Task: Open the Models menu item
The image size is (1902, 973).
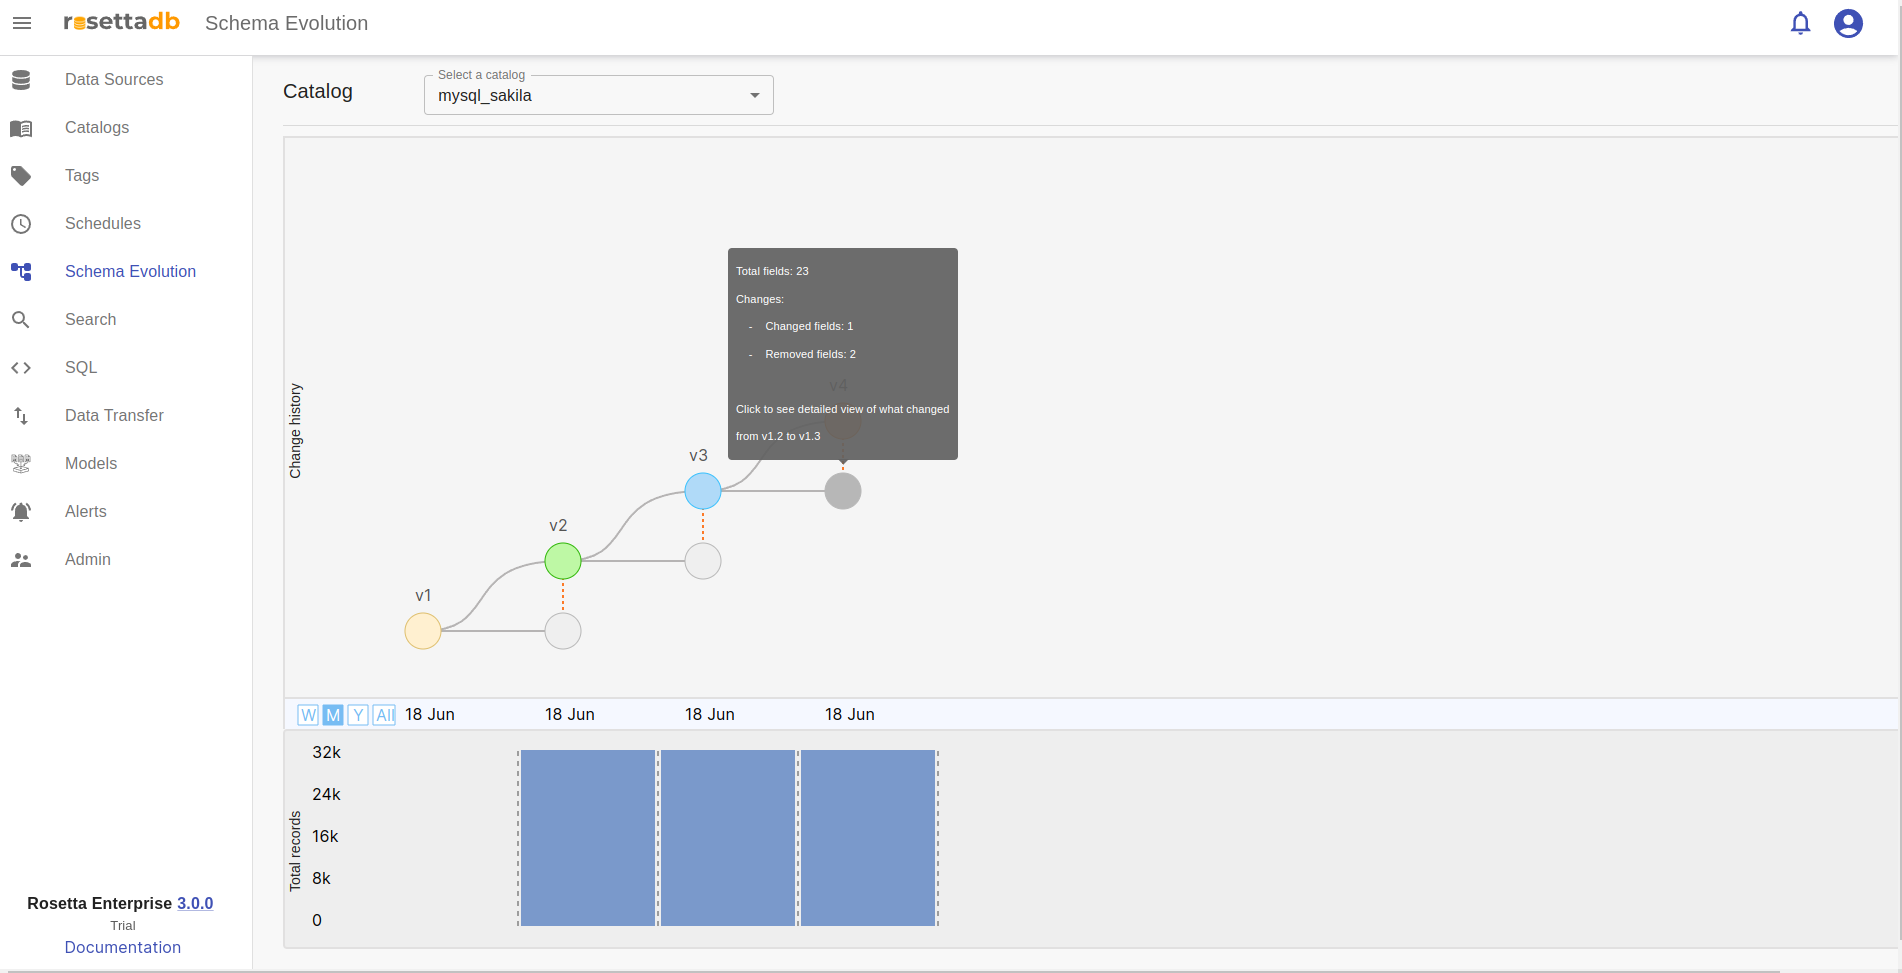Action: pyautogui.click(x=91, y=464)
